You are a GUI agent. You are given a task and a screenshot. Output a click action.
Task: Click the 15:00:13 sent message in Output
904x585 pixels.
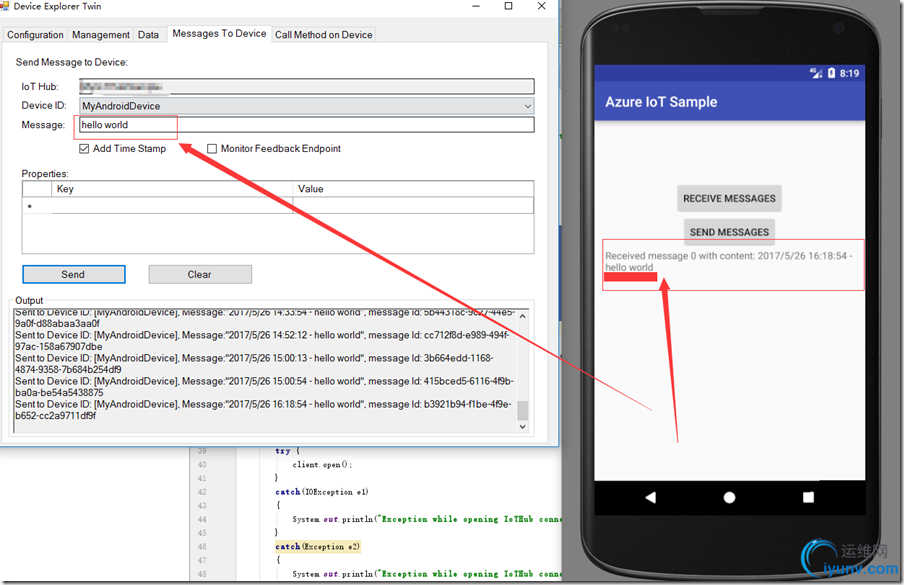tap(254, 364)
